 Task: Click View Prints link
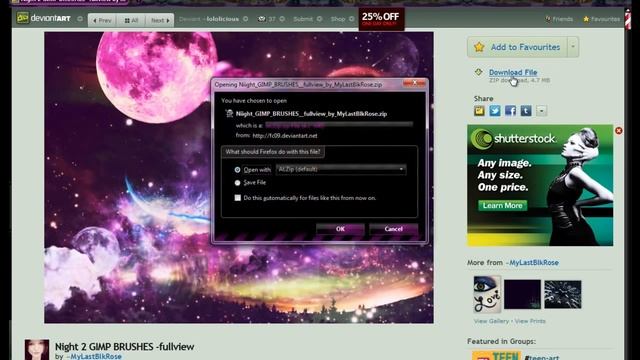coord(530,321)
